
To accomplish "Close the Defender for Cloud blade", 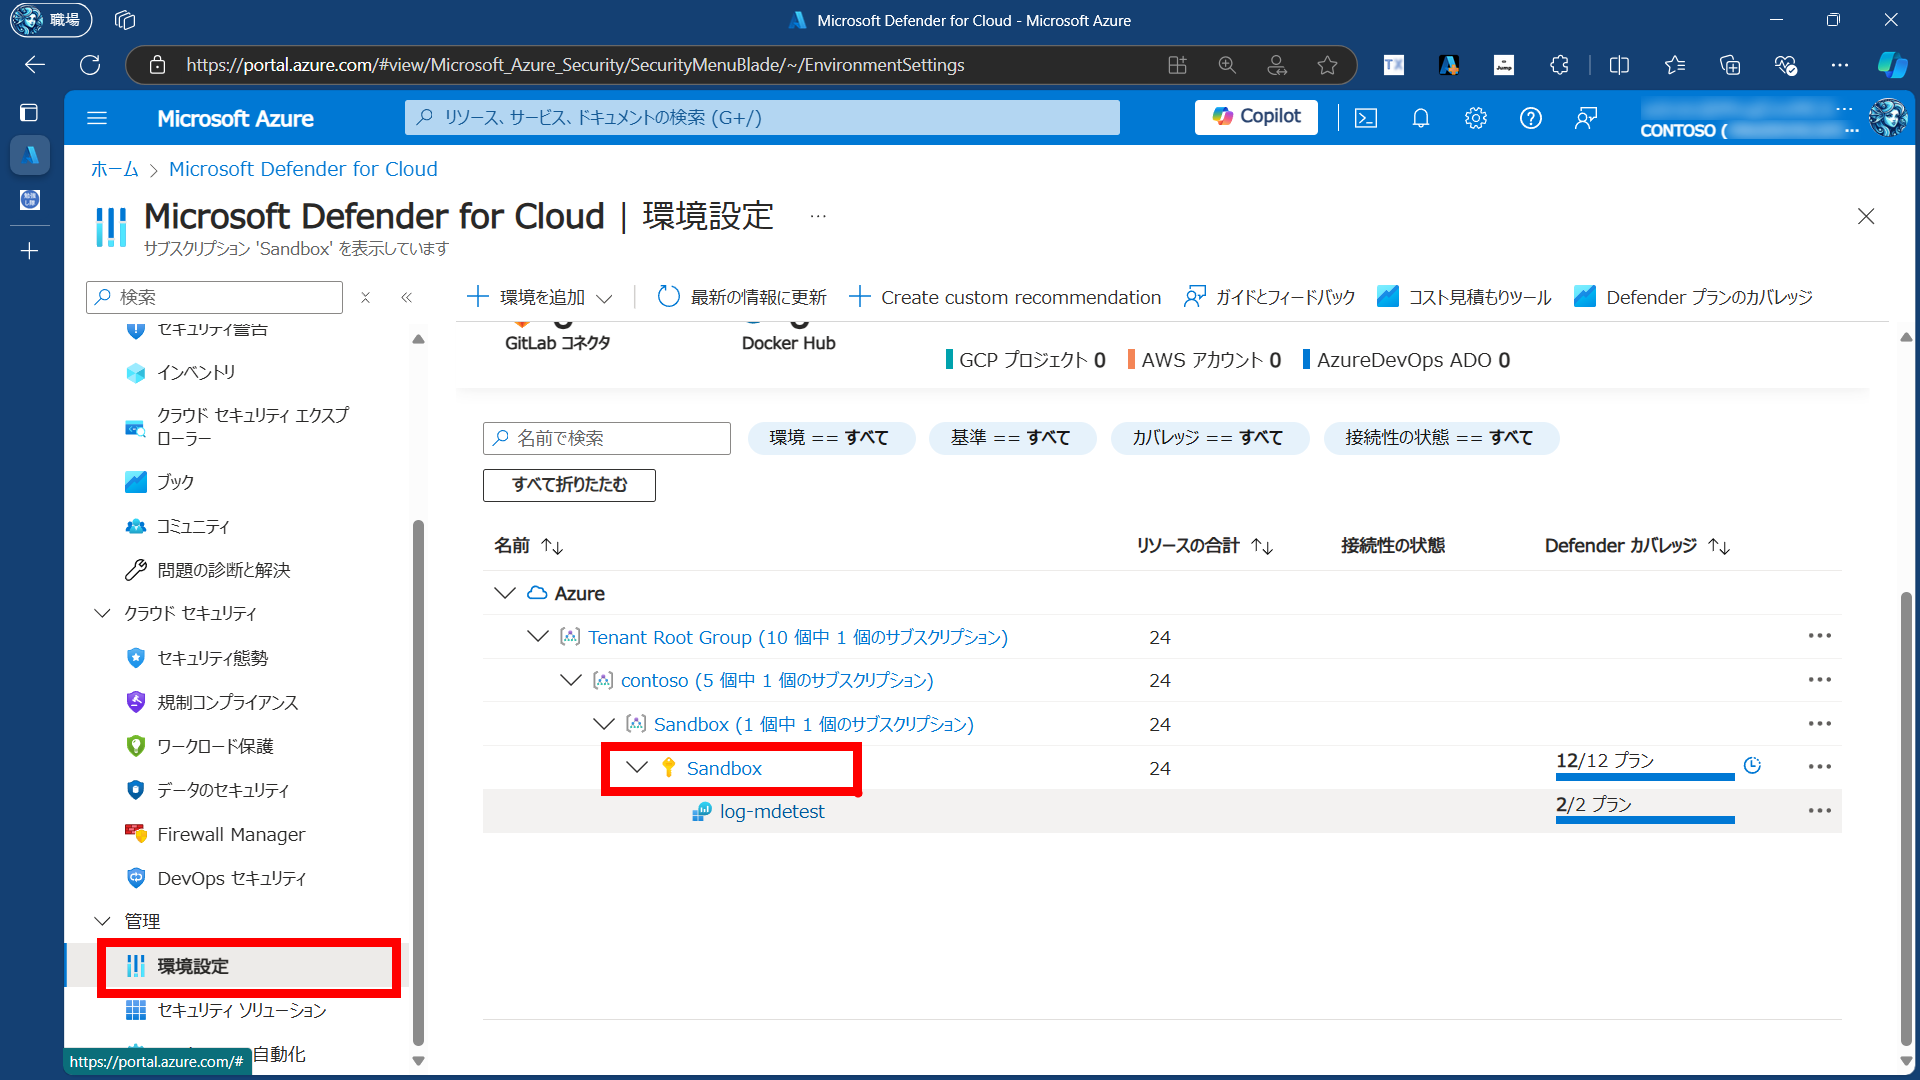I will point(1866,216).
